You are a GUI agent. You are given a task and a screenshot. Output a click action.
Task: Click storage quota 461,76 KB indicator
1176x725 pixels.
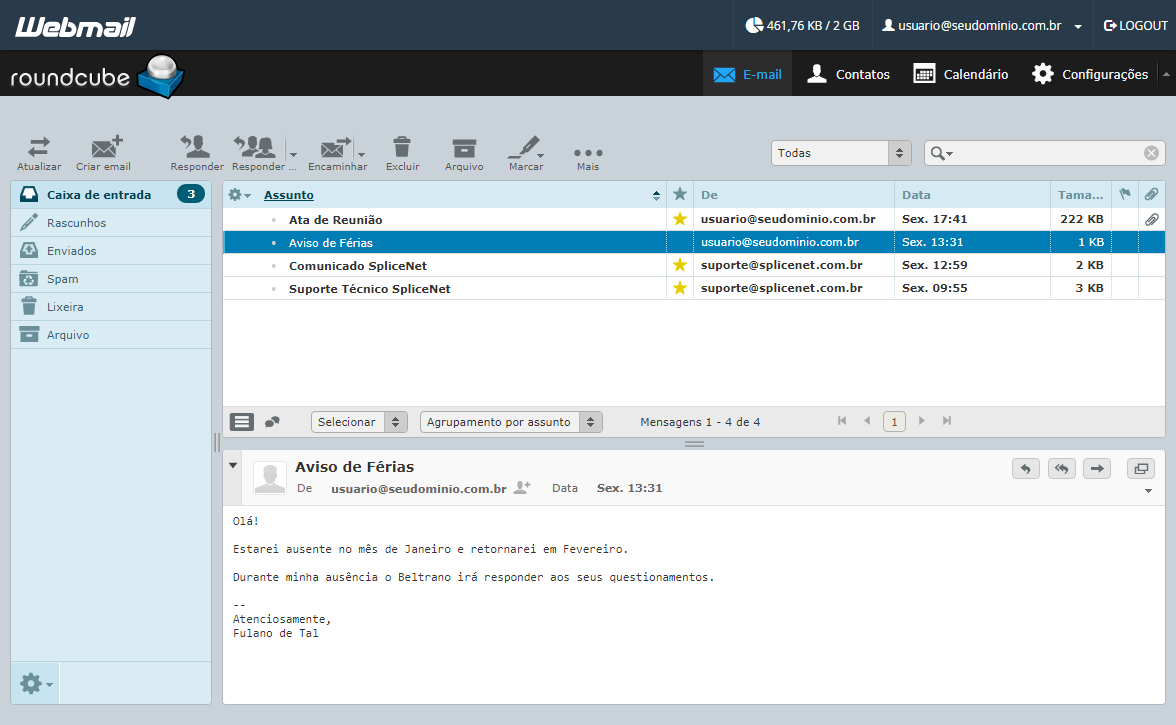802,25
